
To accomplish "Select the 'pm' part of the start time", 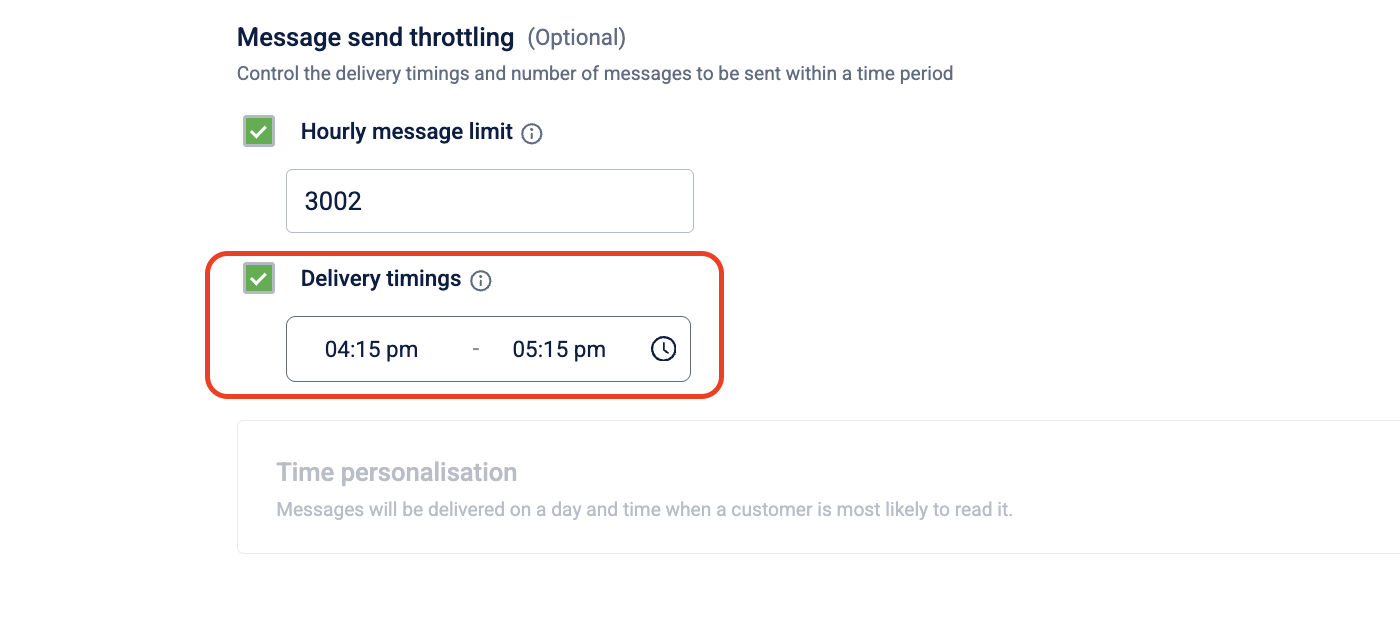I will click(x=402, y=350).
